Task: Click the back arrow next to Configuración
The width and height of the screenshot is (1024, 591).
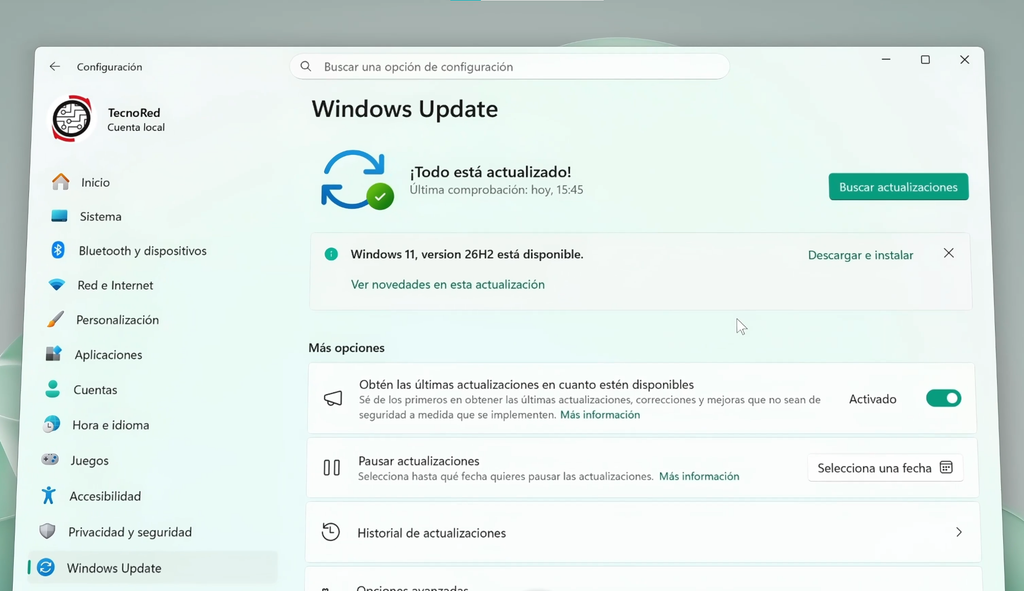Action: 55,67
